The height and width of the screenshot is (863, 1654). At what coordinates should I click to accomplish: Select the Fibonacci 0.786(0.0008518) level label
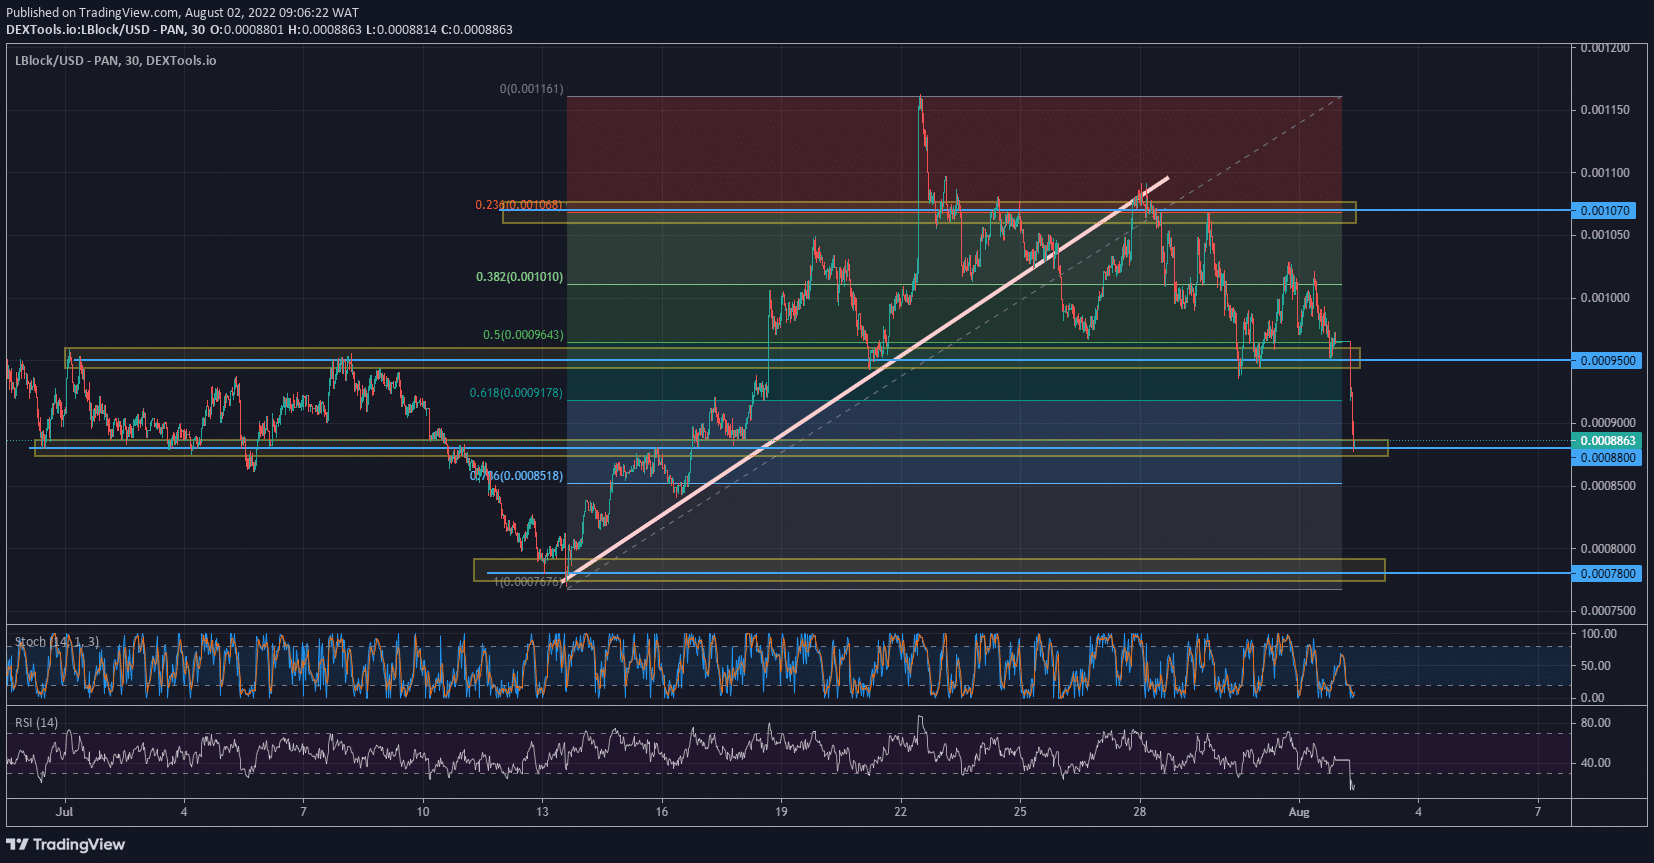coord(516,476)
